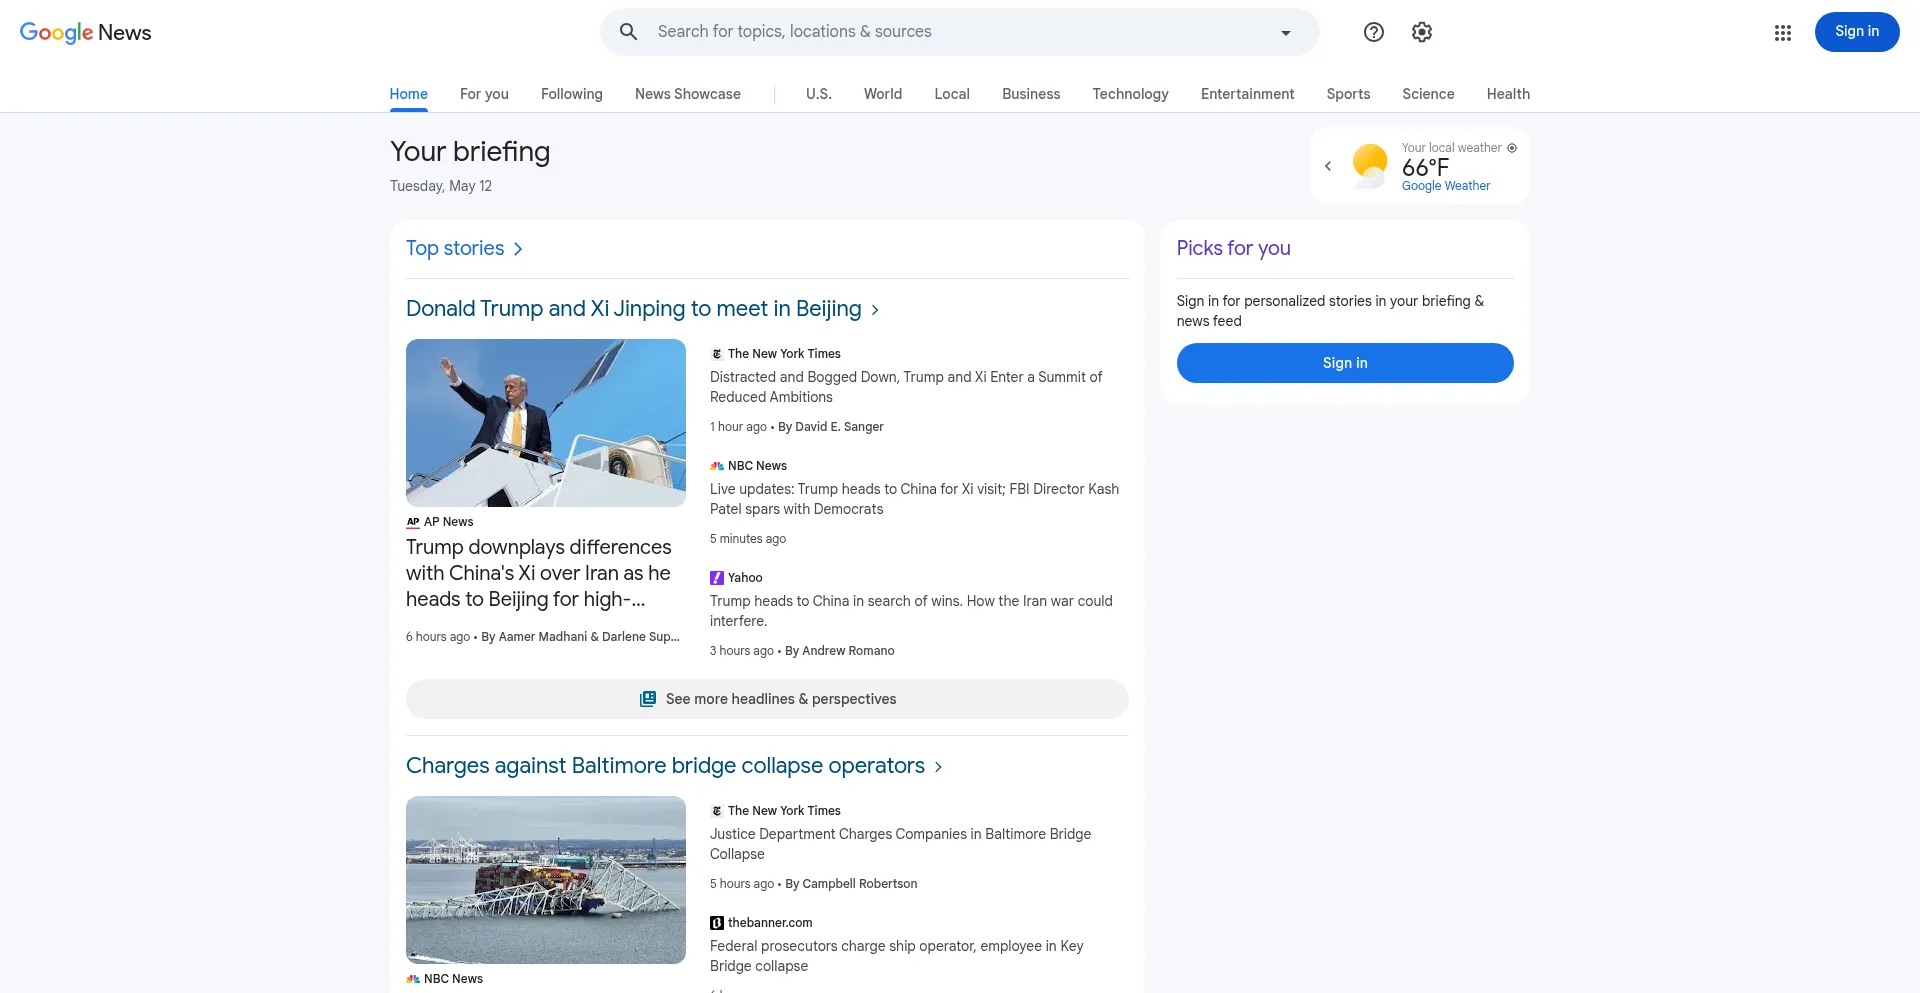Click the sun weather icon
The height and width of the screenshot is (993, 1920).
(1369, 165)
